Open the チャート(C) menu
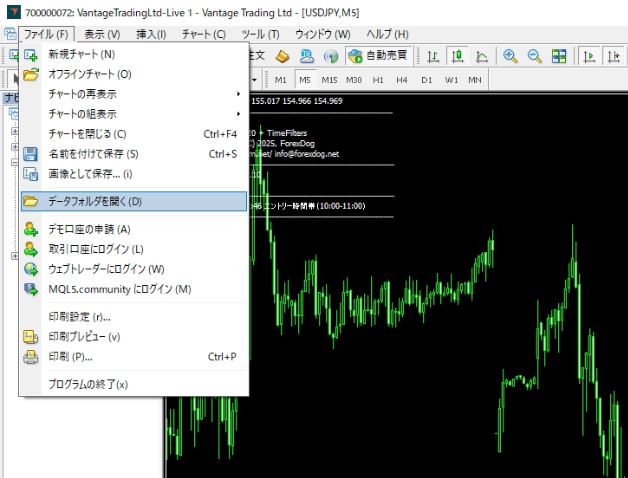 point(204,34)
